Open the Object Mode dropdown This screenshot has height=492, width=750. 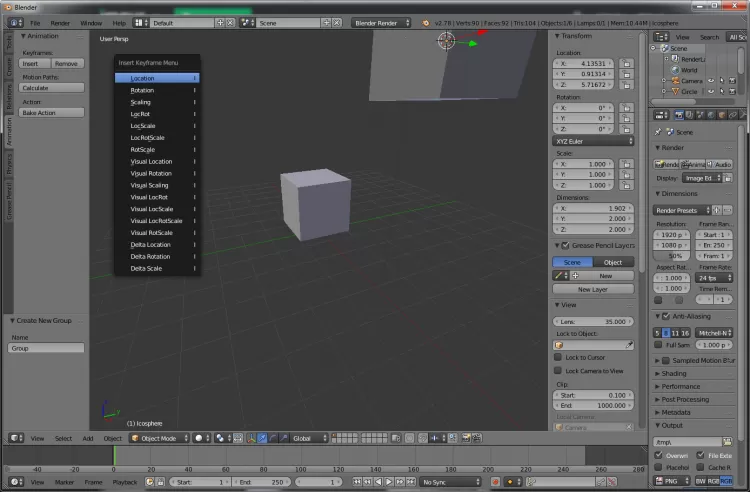[x=159, y=438]
